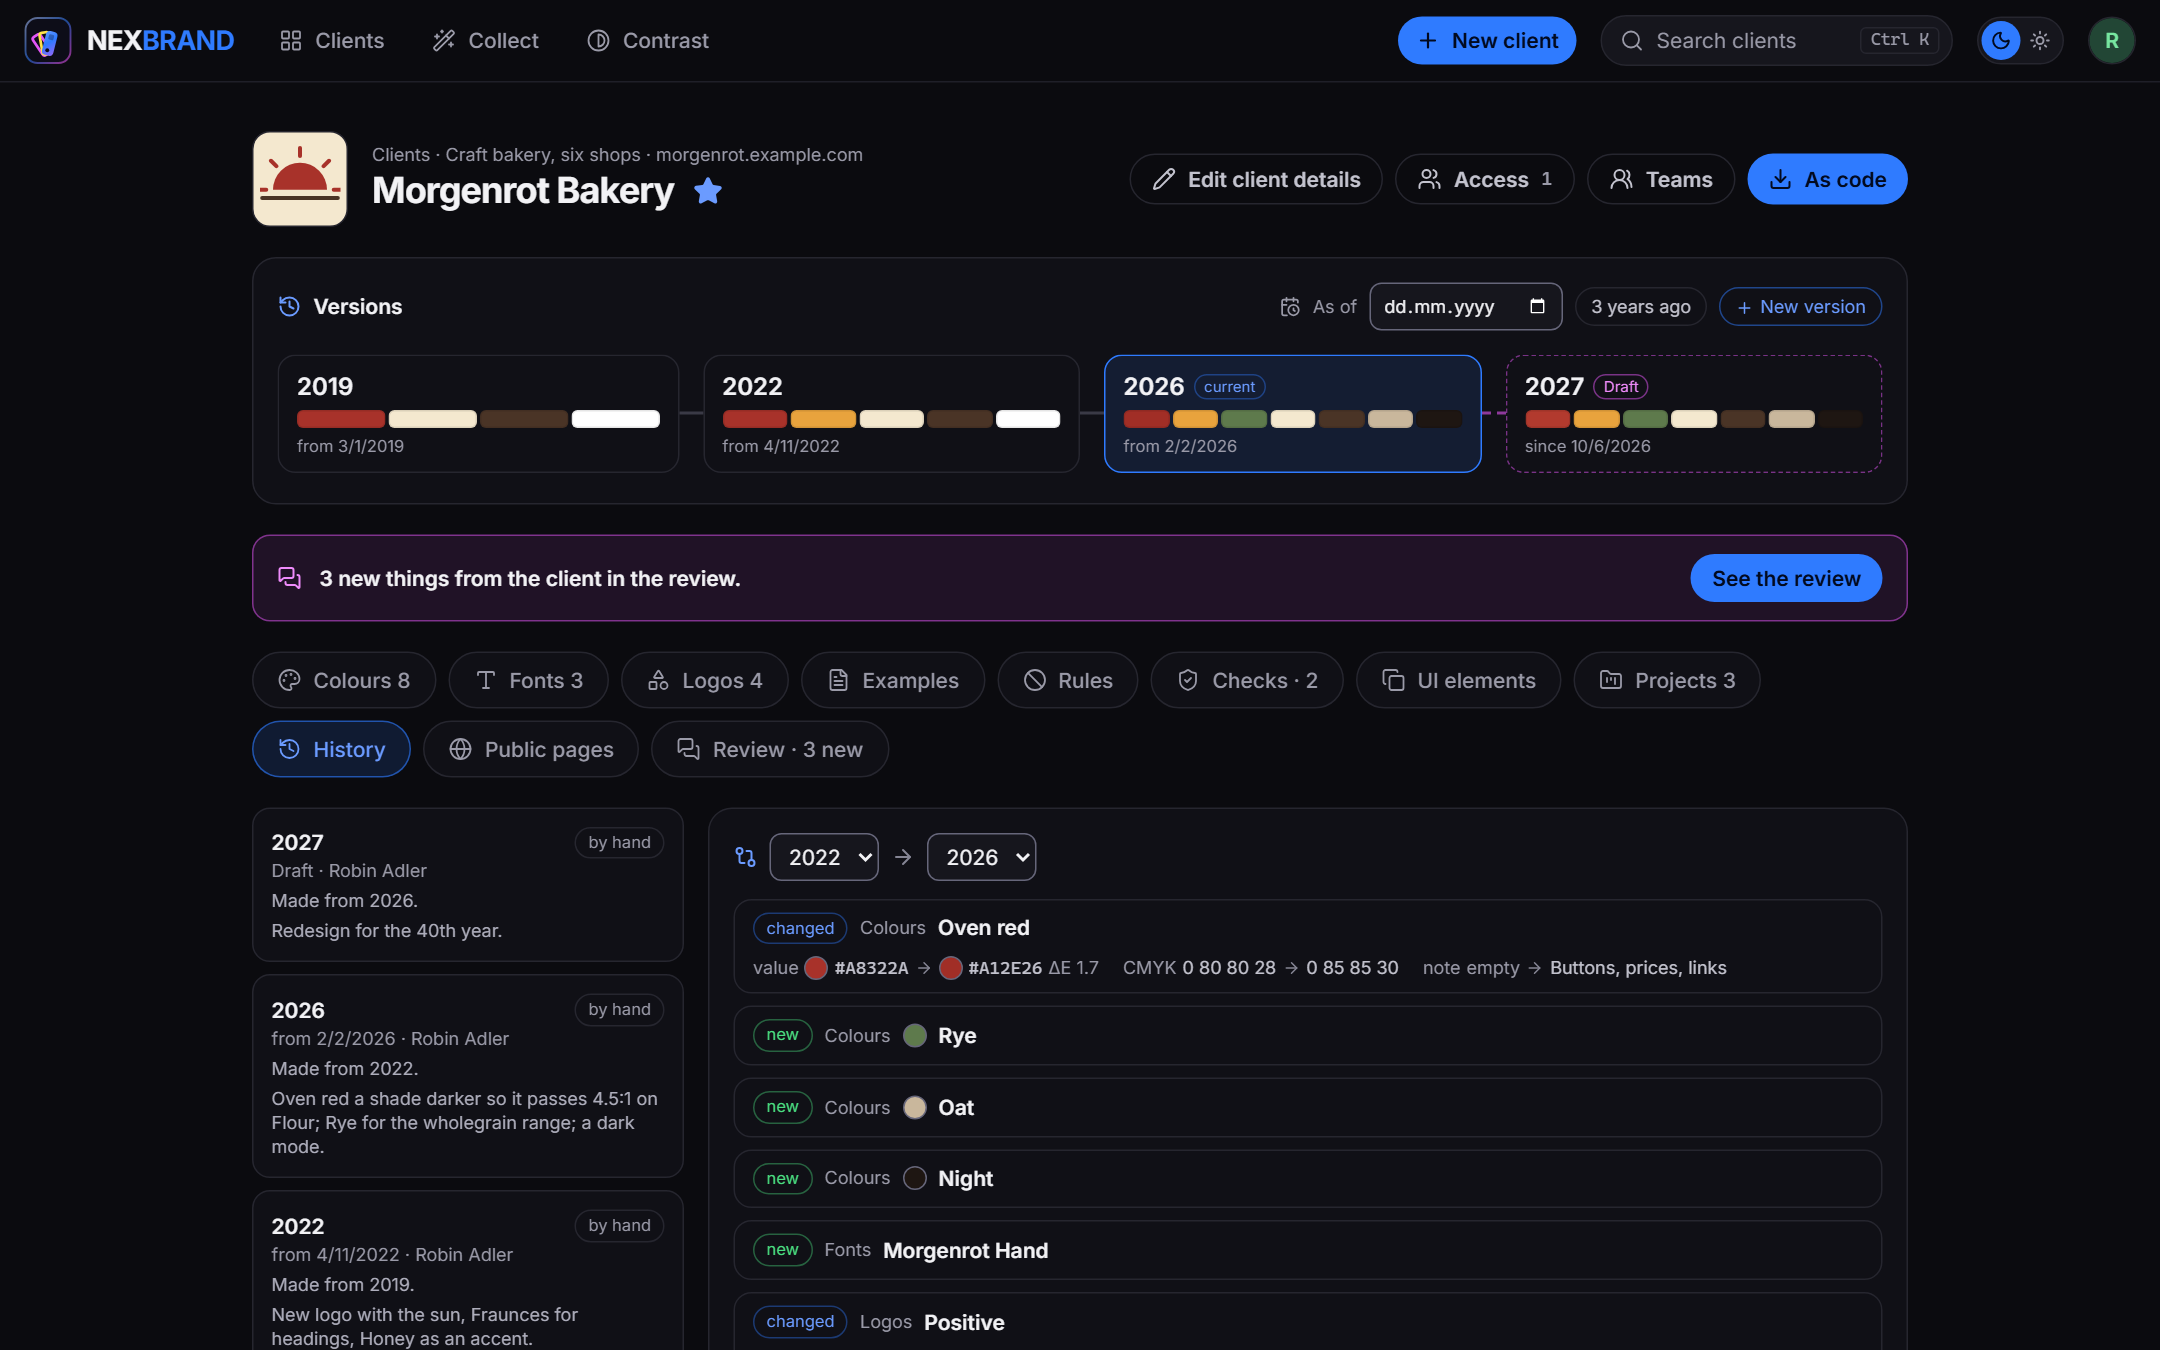Select the Examples tab
Viewport: 2160px width, 1350px height.
(893, 680)
